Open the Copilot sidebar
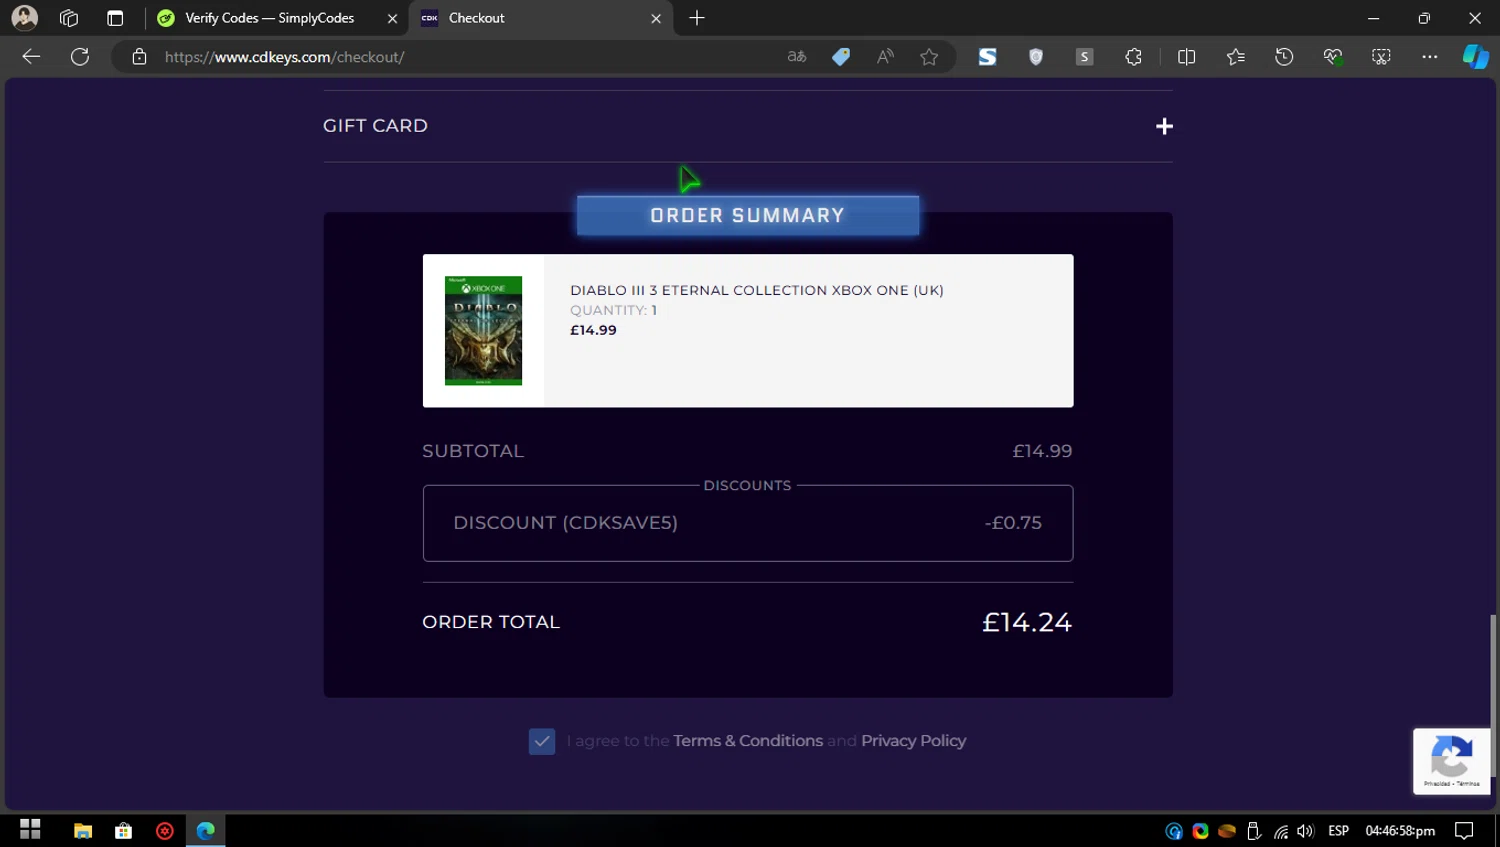 pyautogui.click(x=1476, y=57)
